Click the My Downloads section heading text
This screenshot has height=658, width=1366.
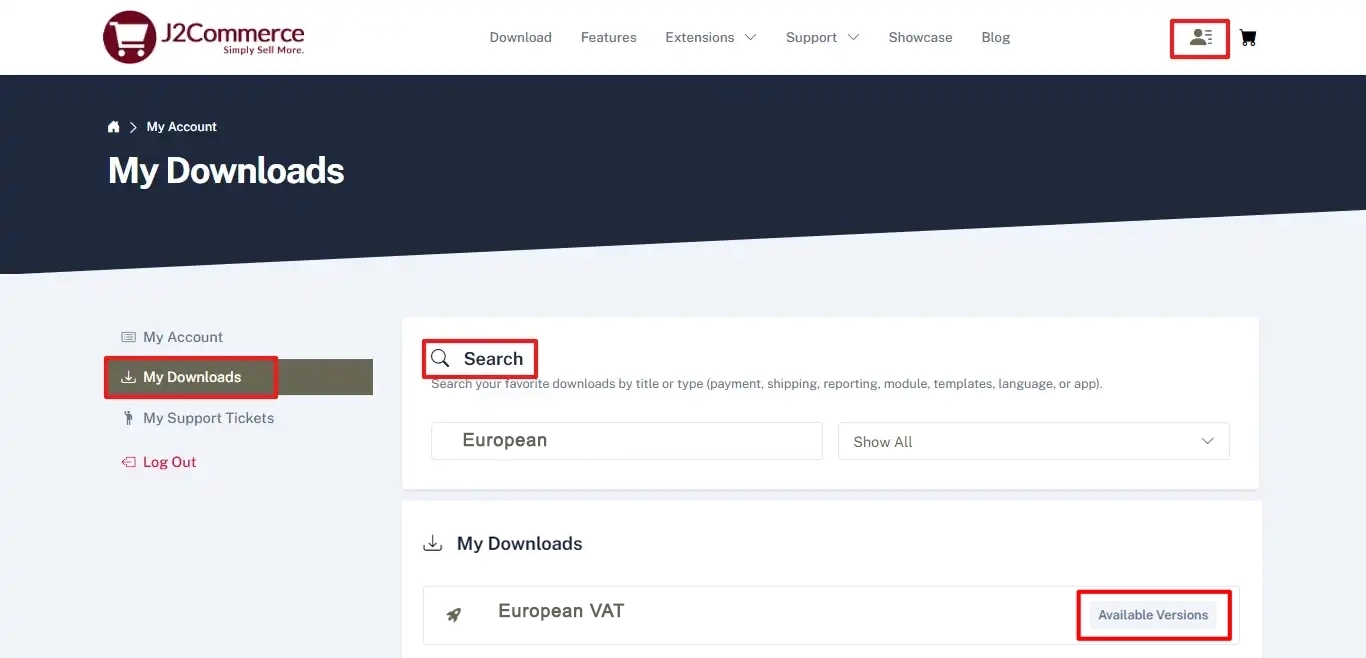pyautogui.click(x=520, y=544)
